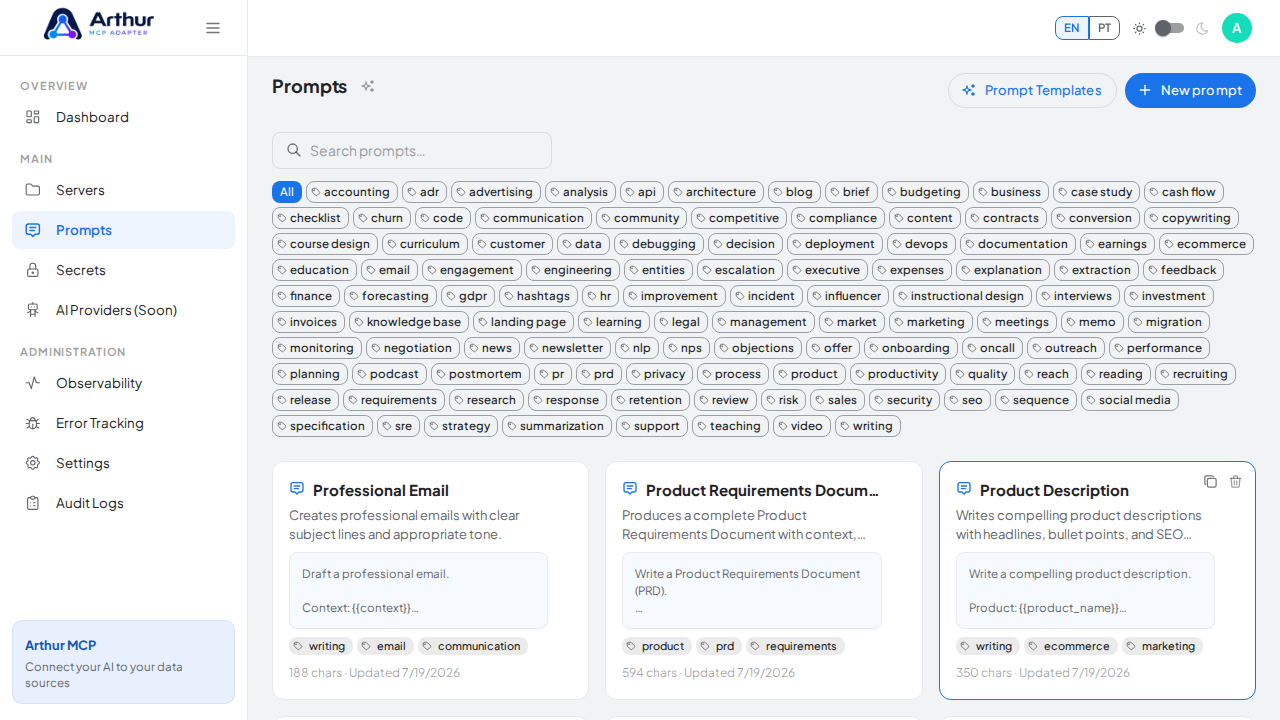Click the 'Draft a professional email.' preview text
Viewport: 1280px width, 720px height.
[x=375, y=574]
